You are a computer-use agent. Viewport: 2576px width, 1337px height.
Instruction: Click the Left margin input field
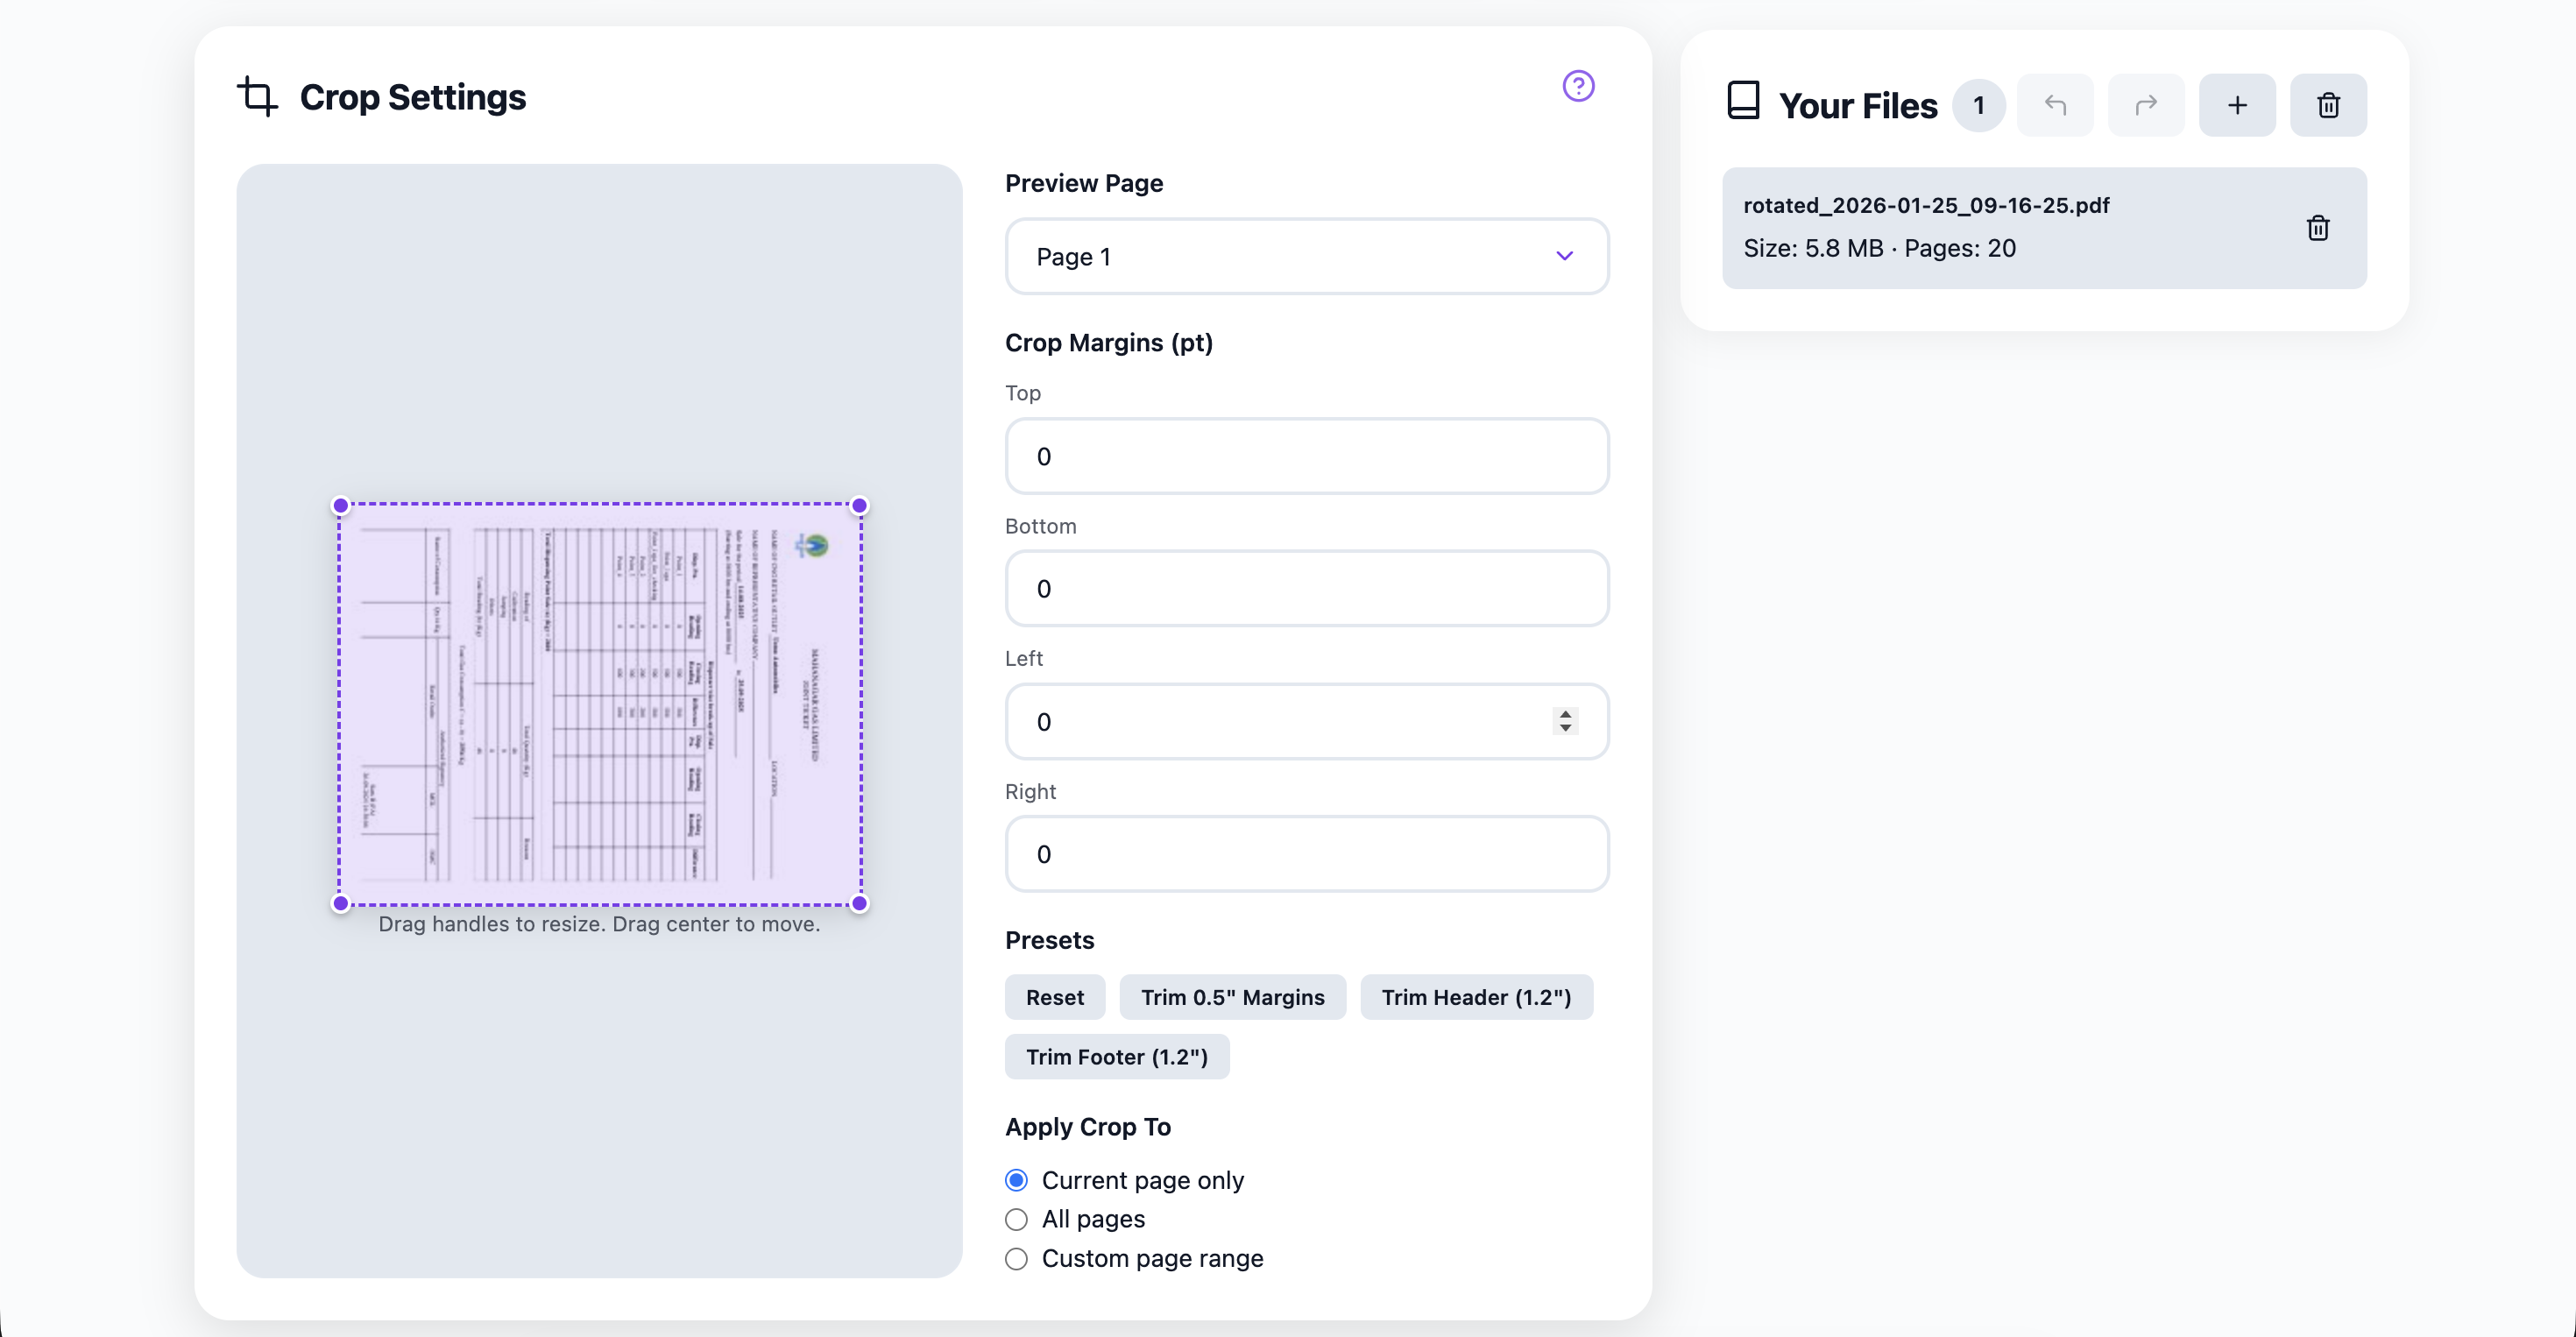(x=1306, y=721)
